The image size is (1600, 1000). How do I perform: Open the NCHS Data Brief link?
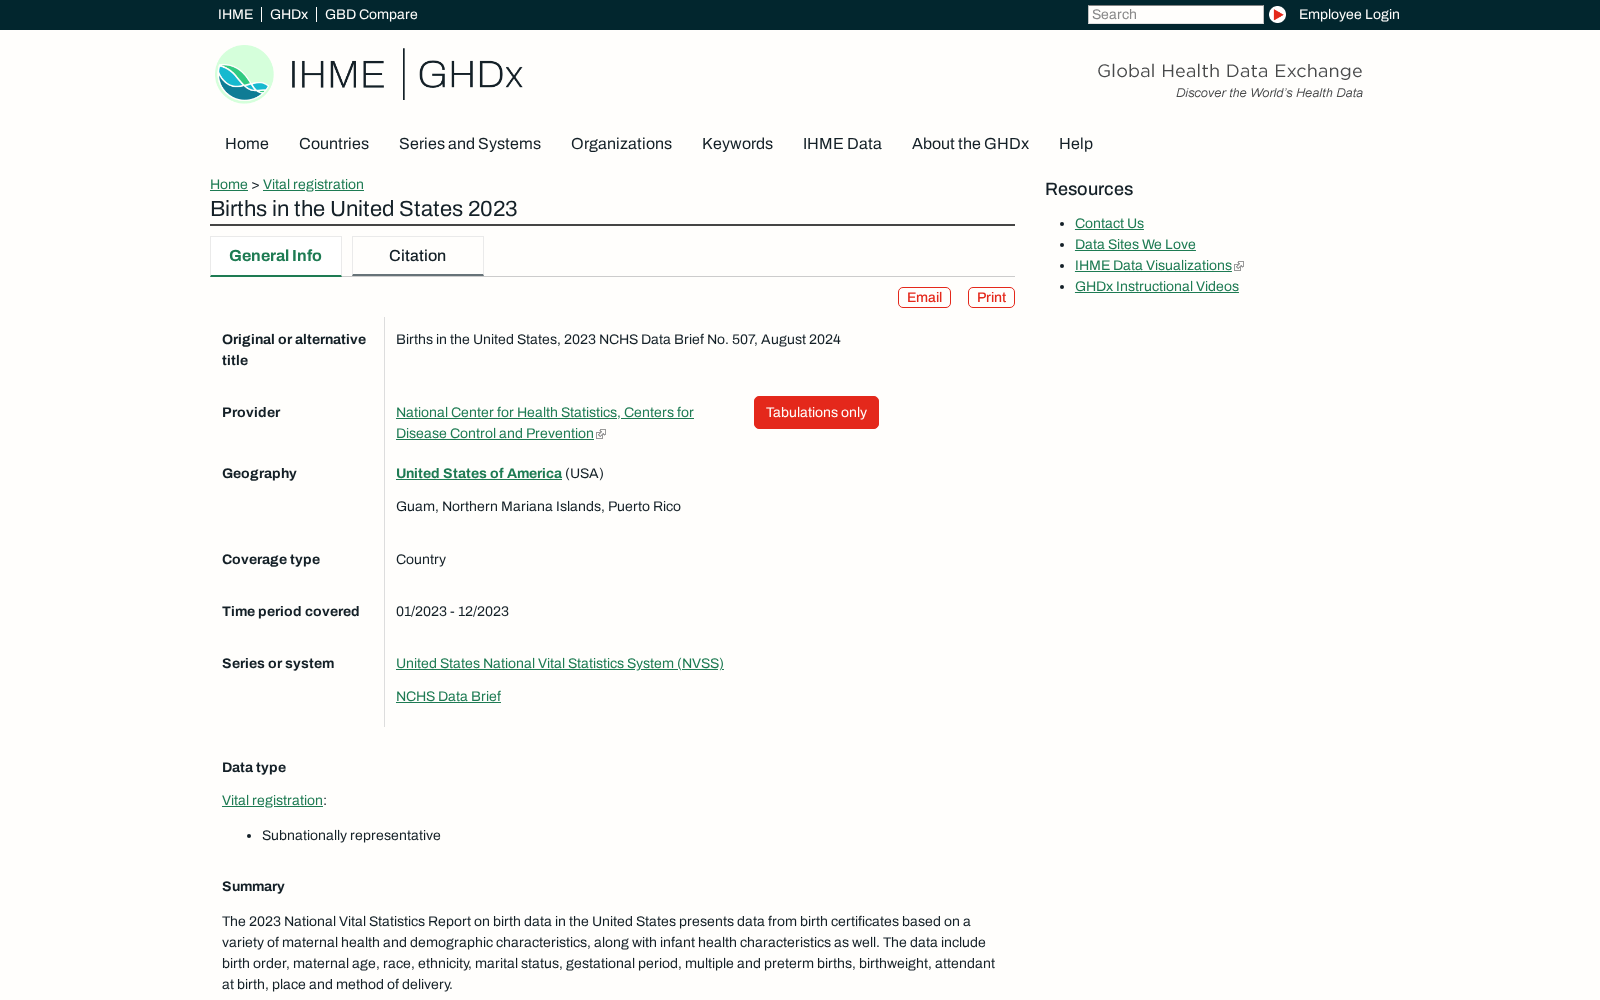tap(448, 697)
